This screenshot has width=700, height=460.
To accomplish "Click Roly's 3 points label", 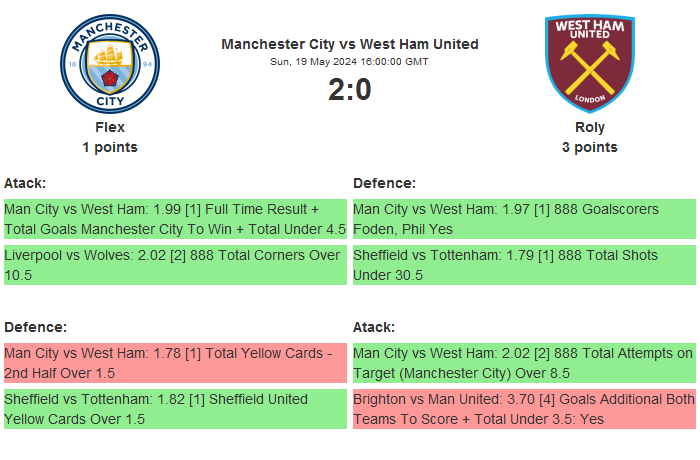I will pyautogui.click(x=589, y=147).
